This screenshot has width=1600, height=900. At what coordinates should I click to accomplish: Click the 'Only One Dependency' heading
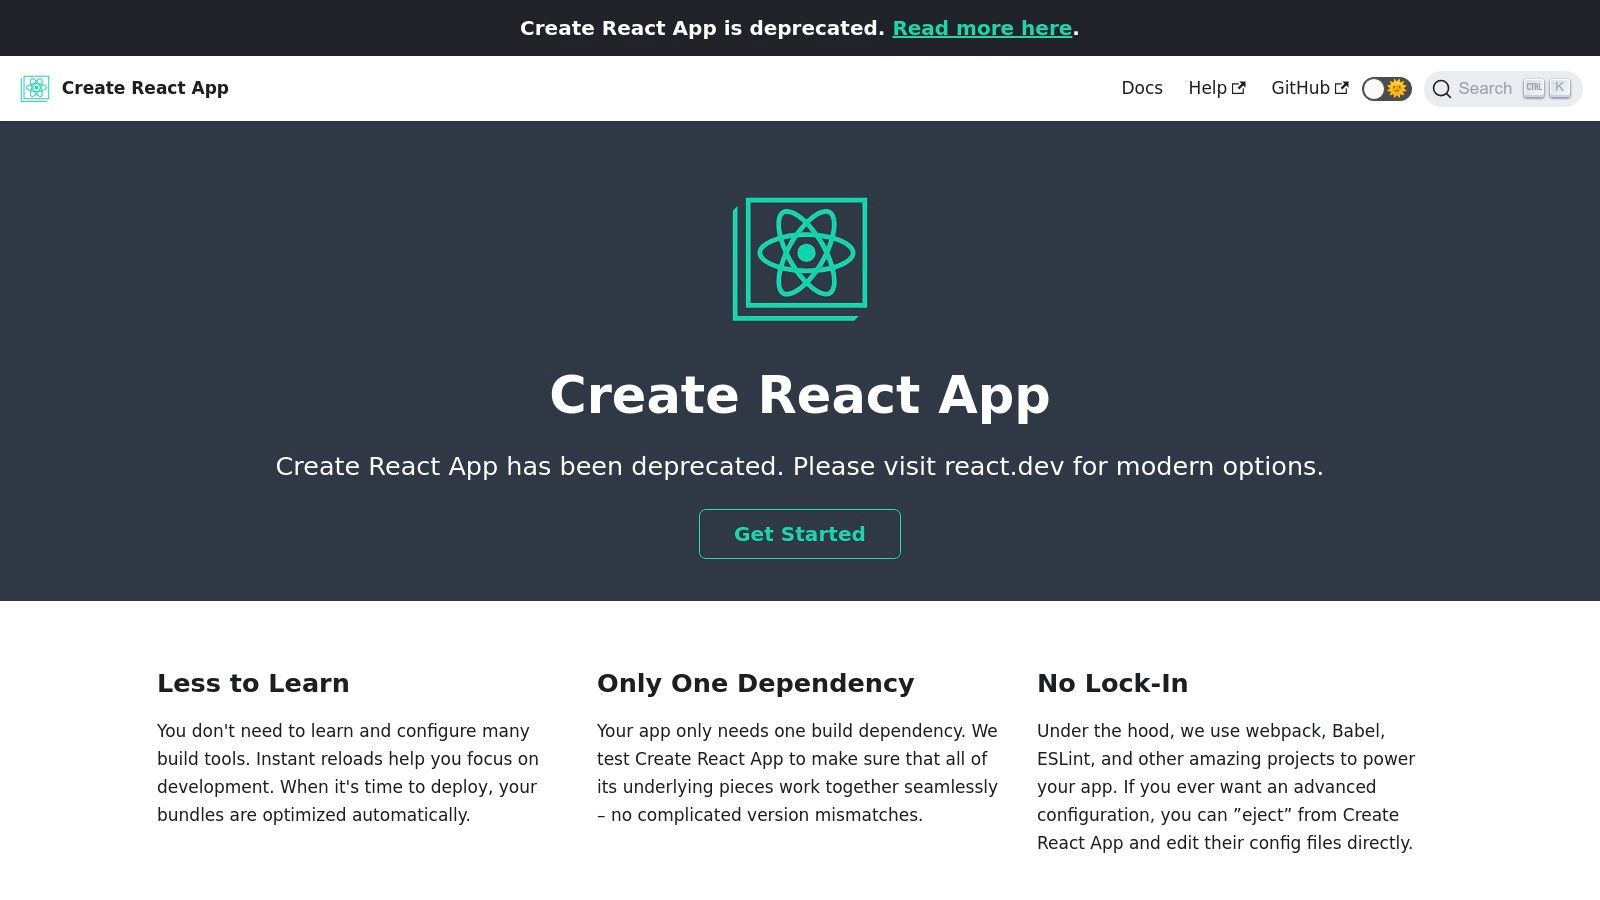[x=756, y=683]
